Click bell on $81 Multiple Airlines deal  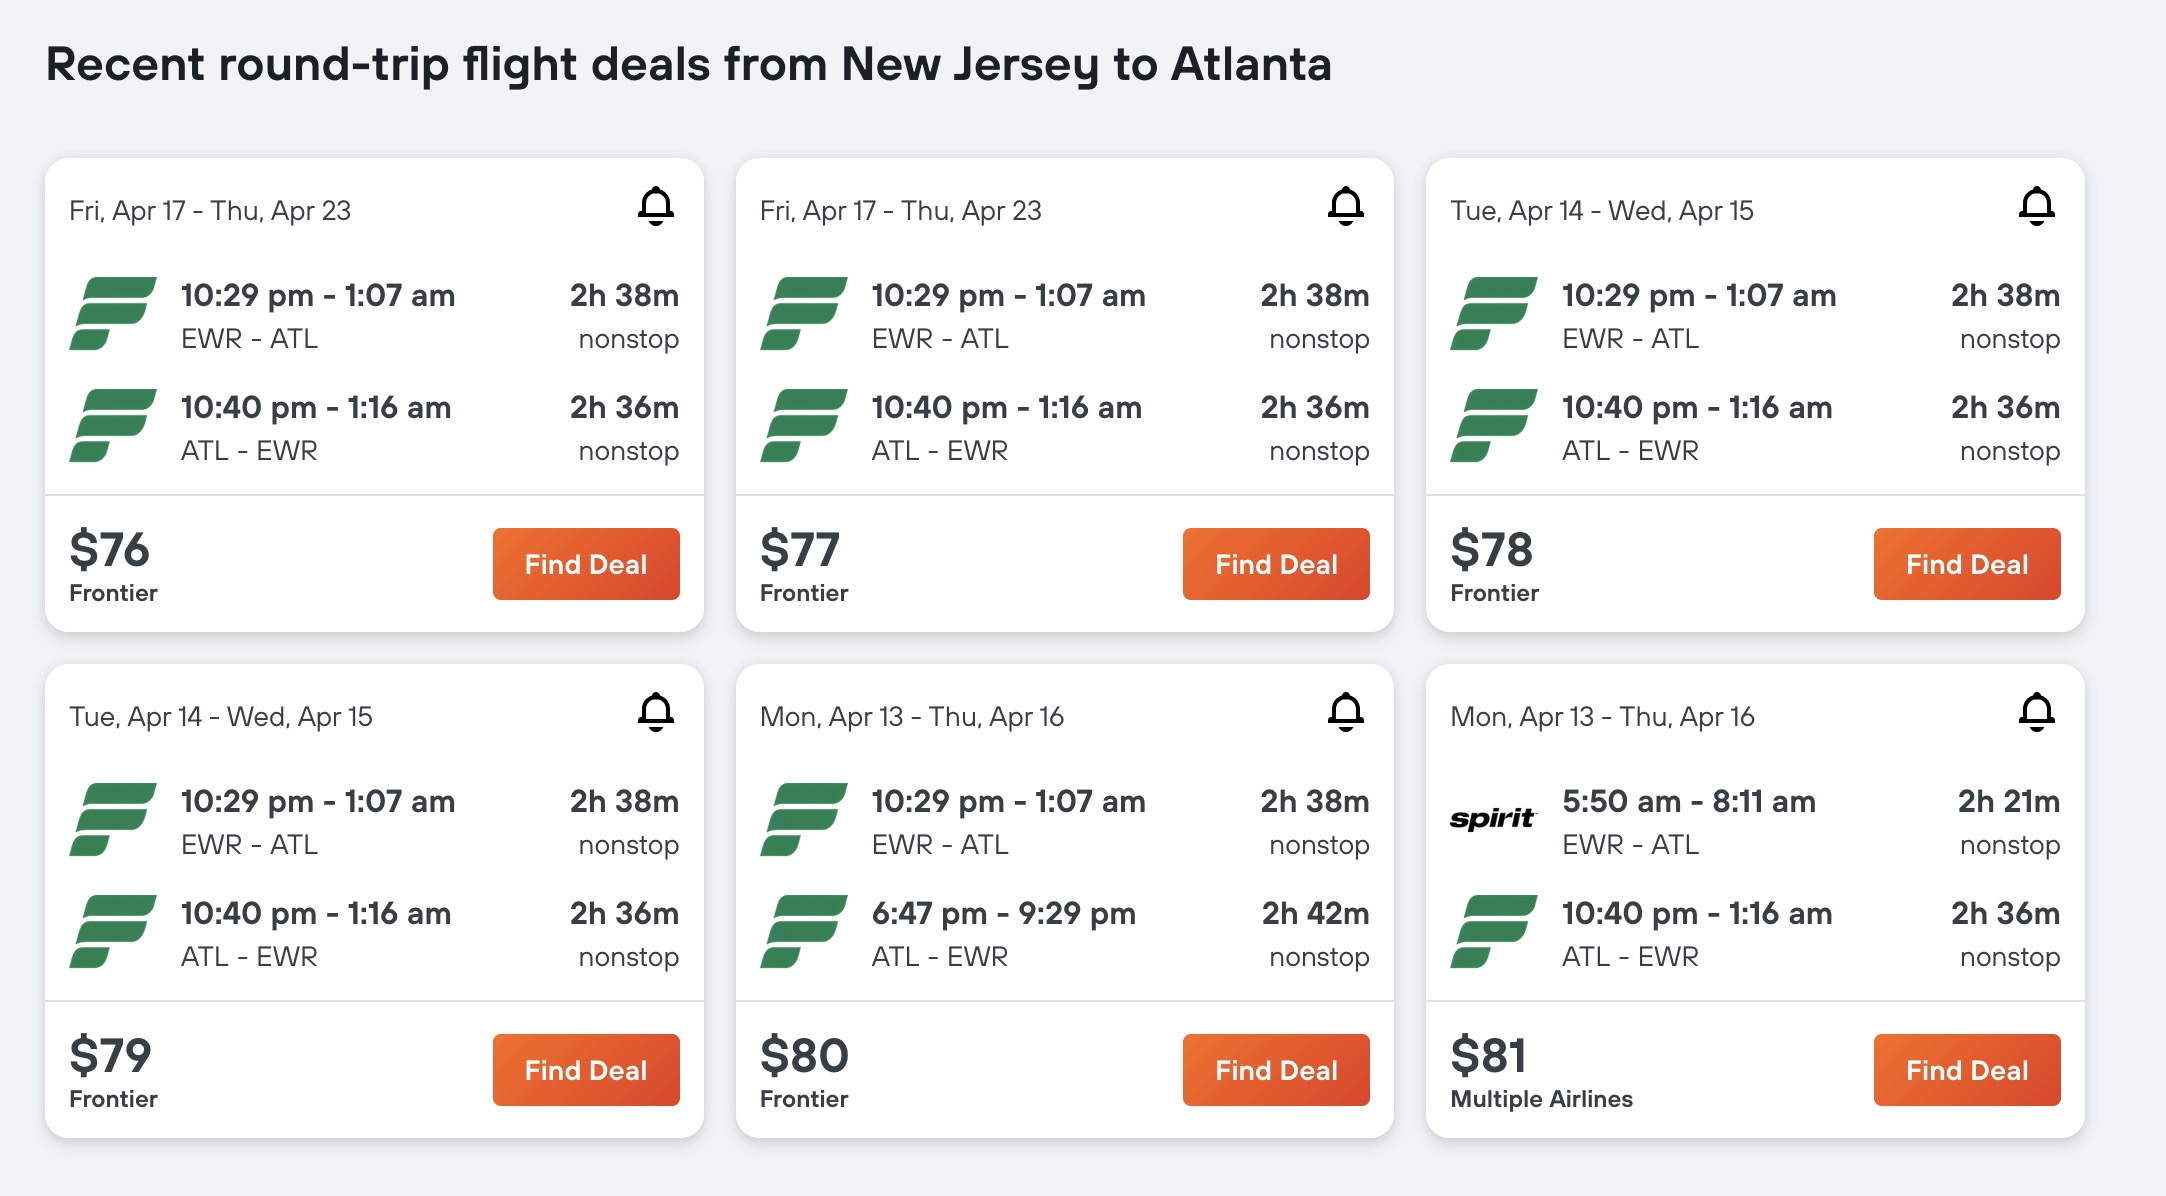coord(2036,712)
